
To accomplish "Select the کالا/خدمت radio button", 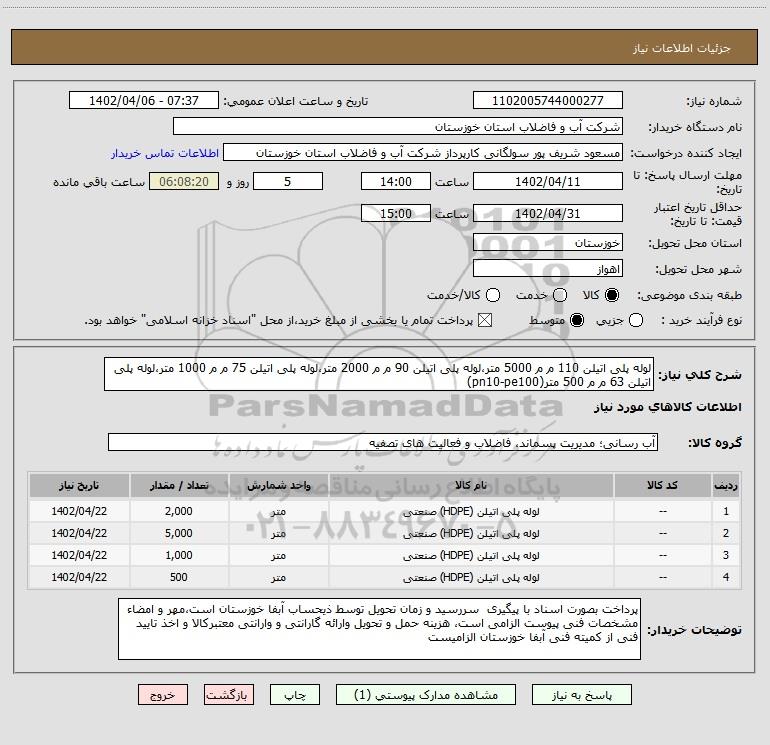I will coord(493,295).
